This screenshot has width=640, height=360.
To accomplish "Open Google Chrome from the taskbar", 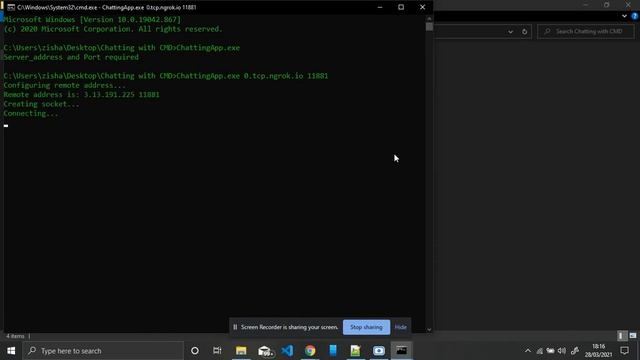I will (x=310, y=351).
